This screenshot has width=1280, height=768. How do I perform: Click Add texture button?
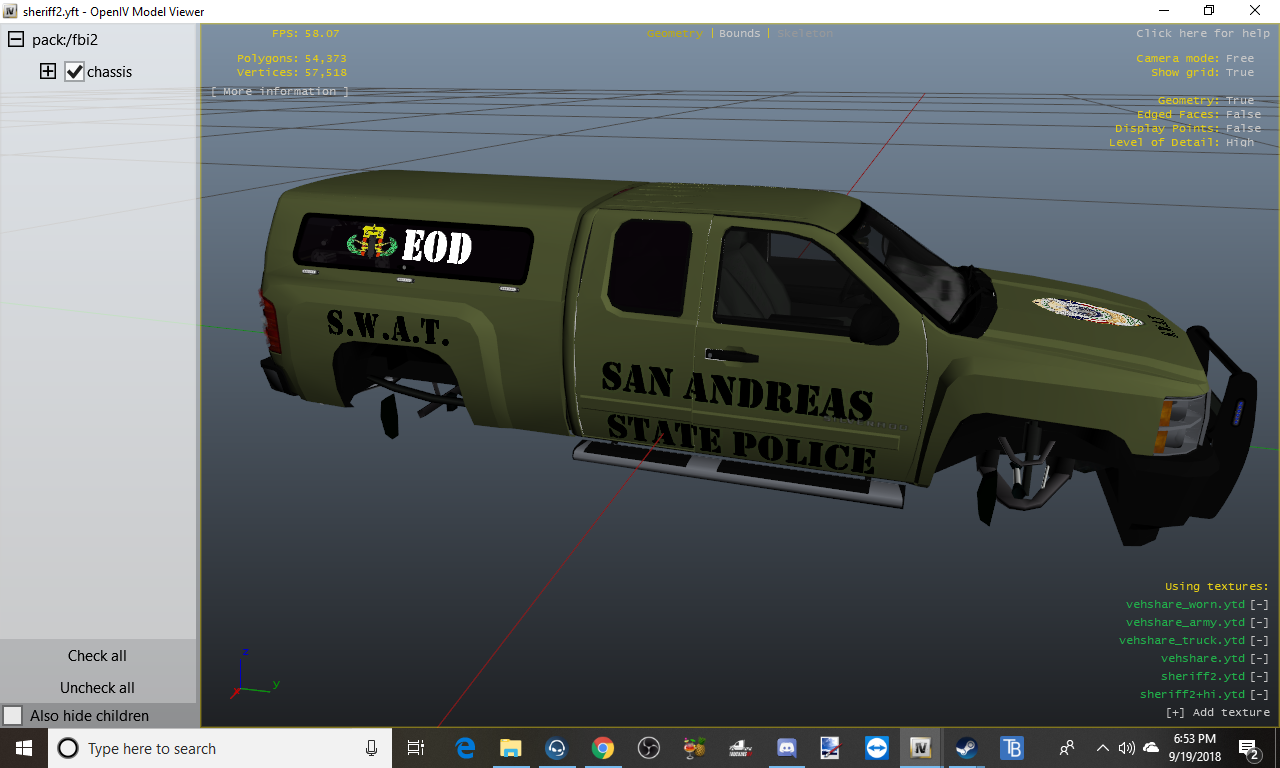pyautogui.click(x=1218, y=713)
